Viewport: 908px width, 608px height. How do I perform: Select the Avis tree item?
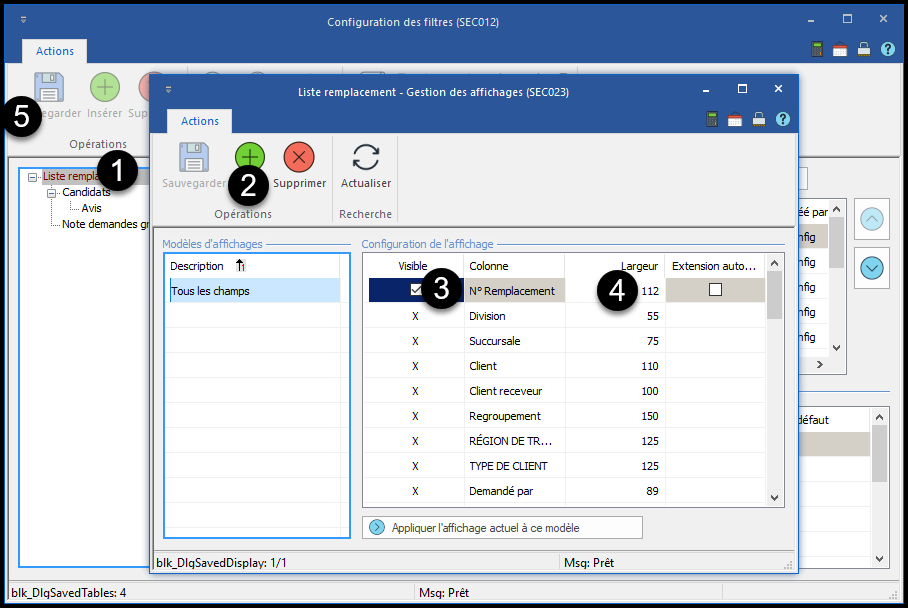click(91, 208)
